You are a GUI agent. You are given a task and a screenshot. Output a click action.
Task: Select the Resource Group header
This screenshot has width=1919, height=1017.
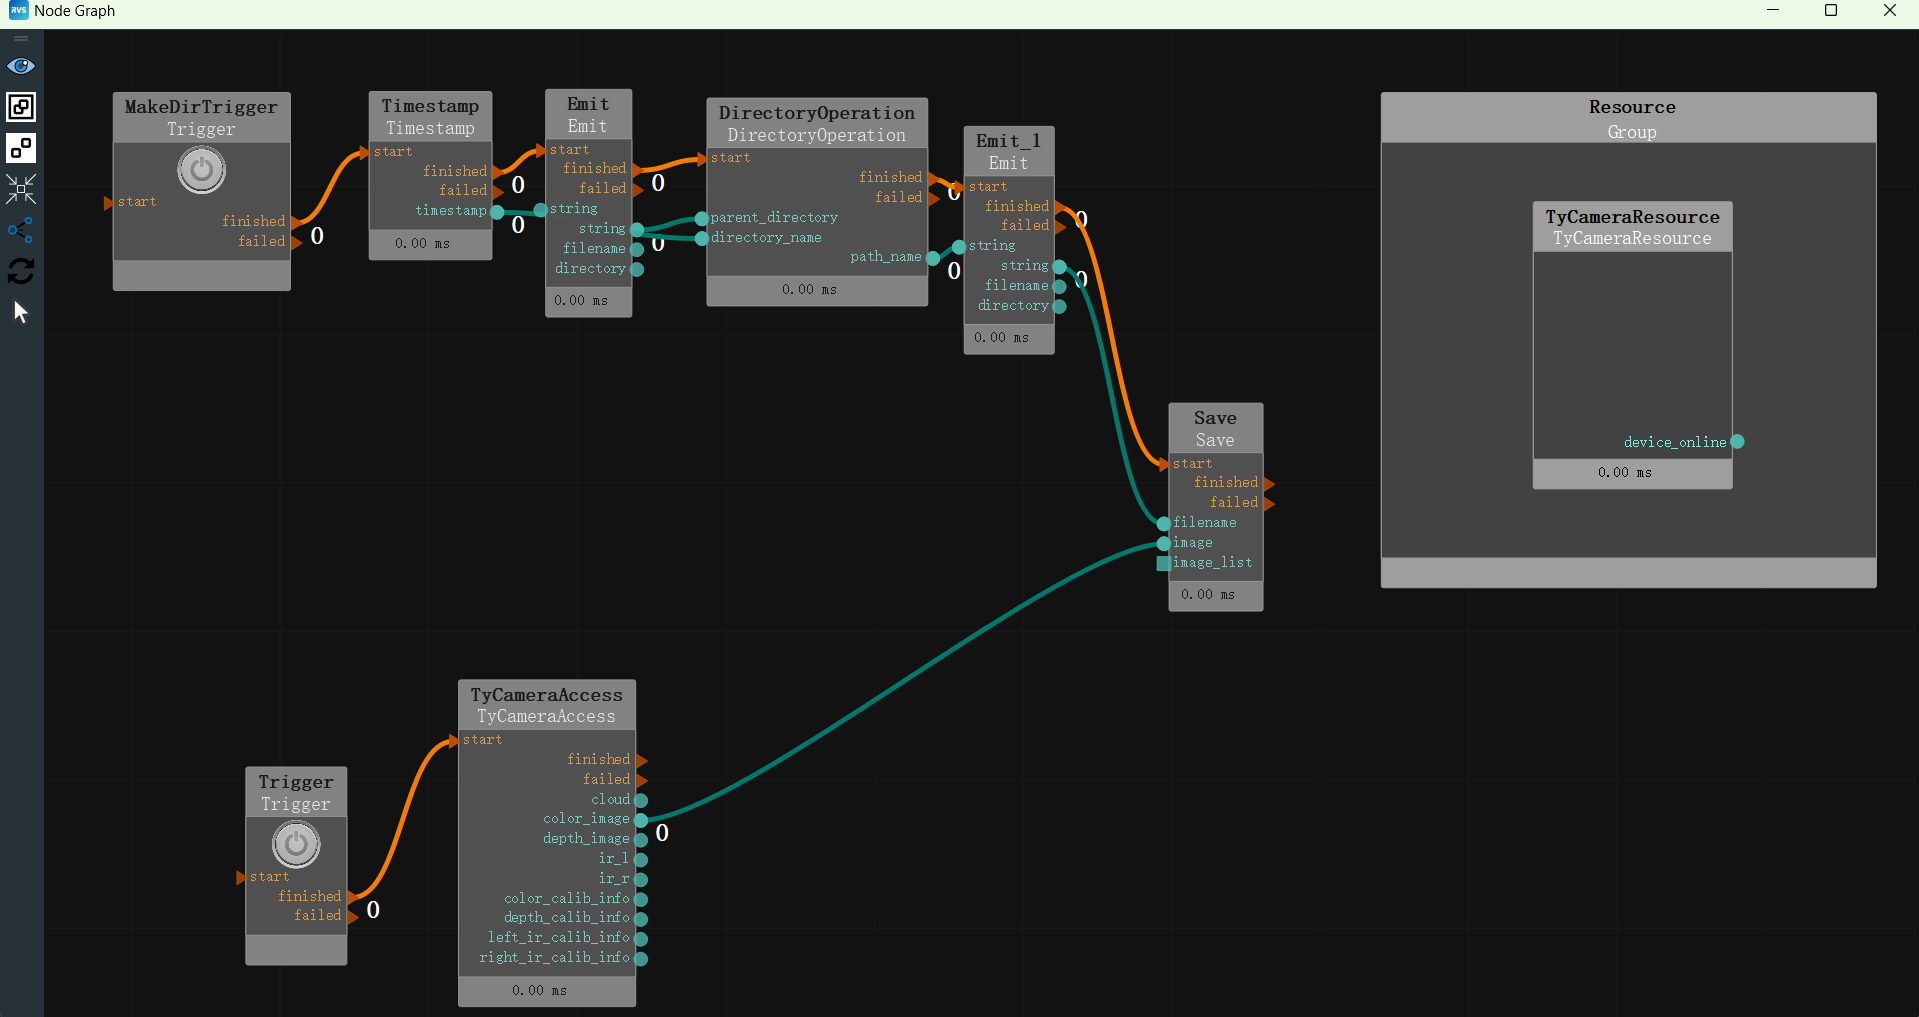coord(1629,118)
